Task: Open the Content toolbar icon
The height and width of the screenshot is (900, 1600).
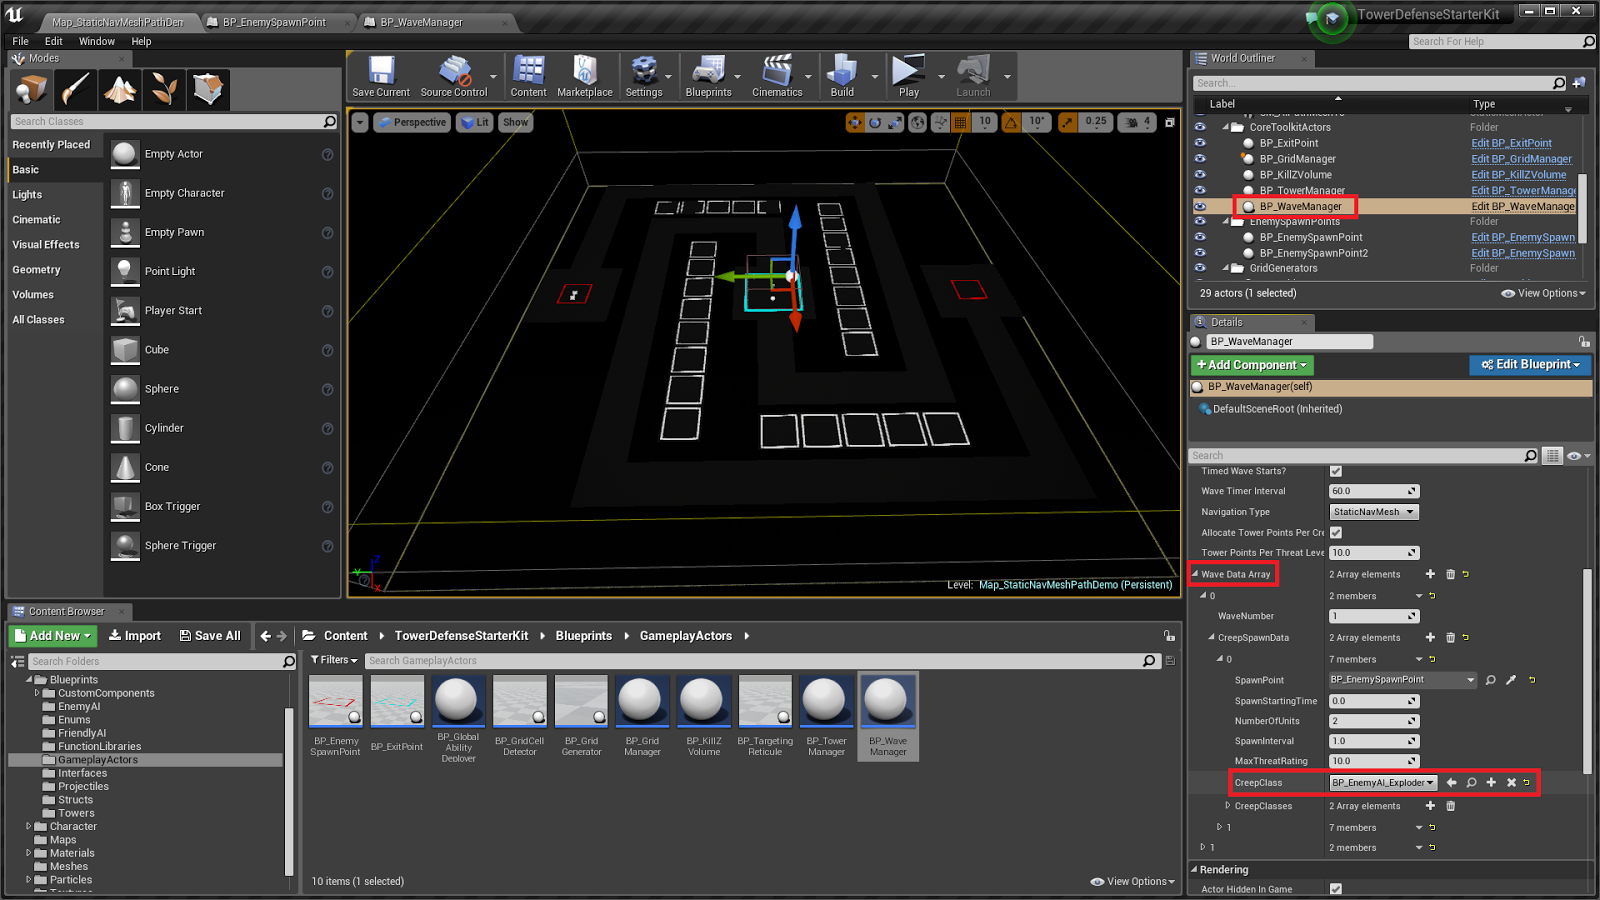Action: (528, 76)
